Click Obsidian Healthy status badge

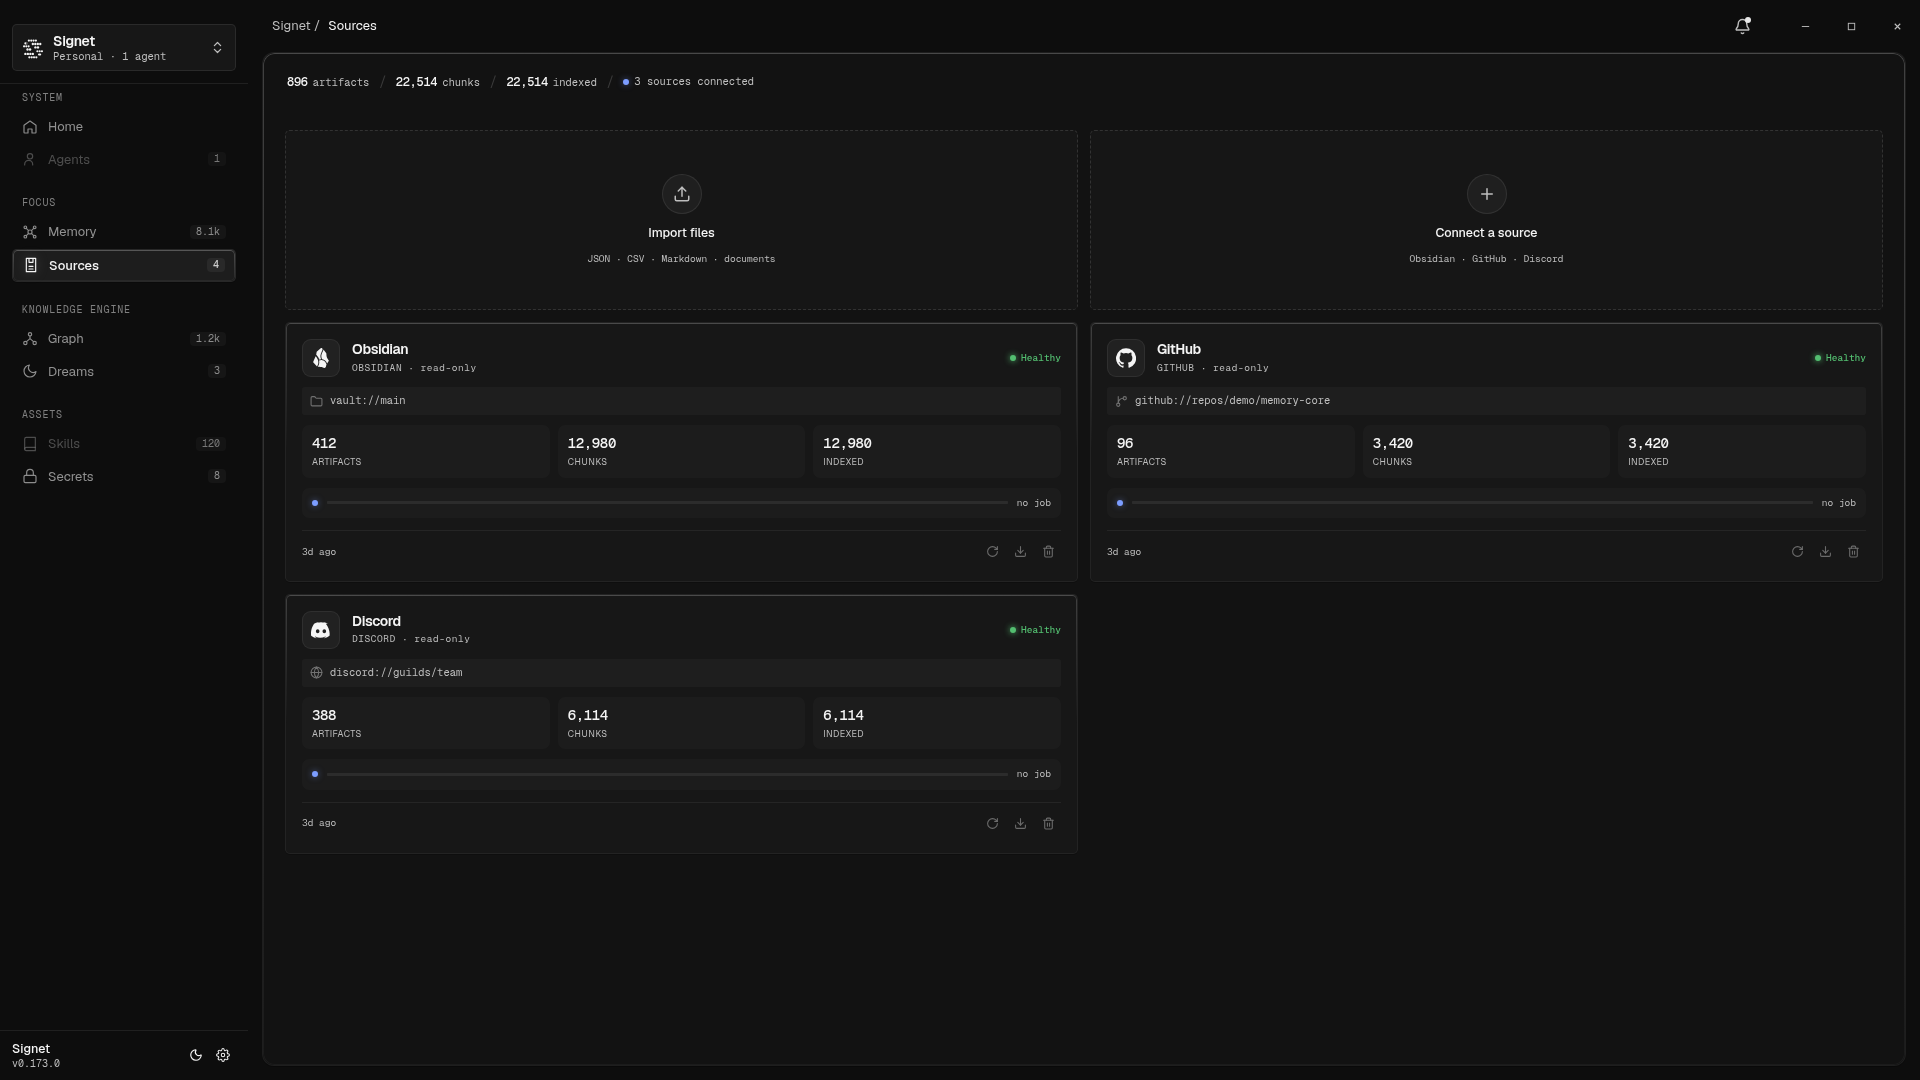pyautogui.click(x=1035, y=358)
